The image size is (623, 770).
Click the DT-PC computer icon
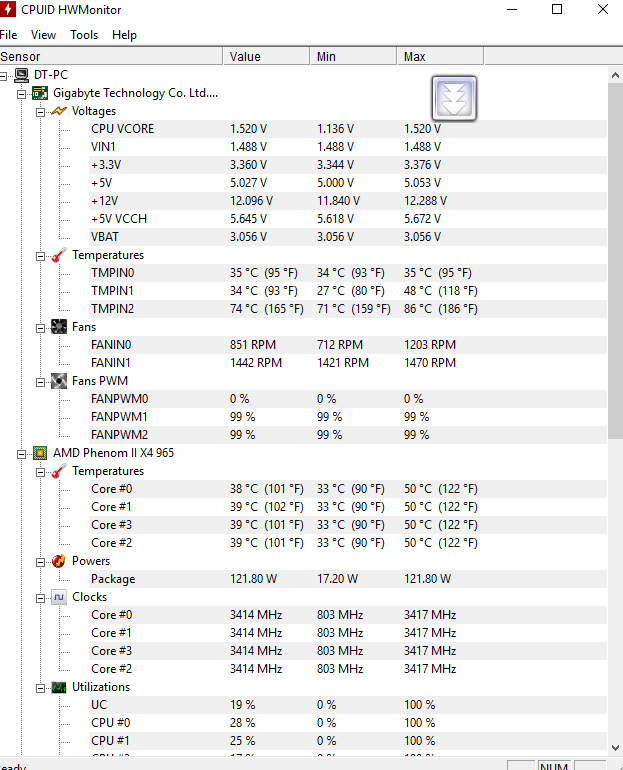[21, 75]
